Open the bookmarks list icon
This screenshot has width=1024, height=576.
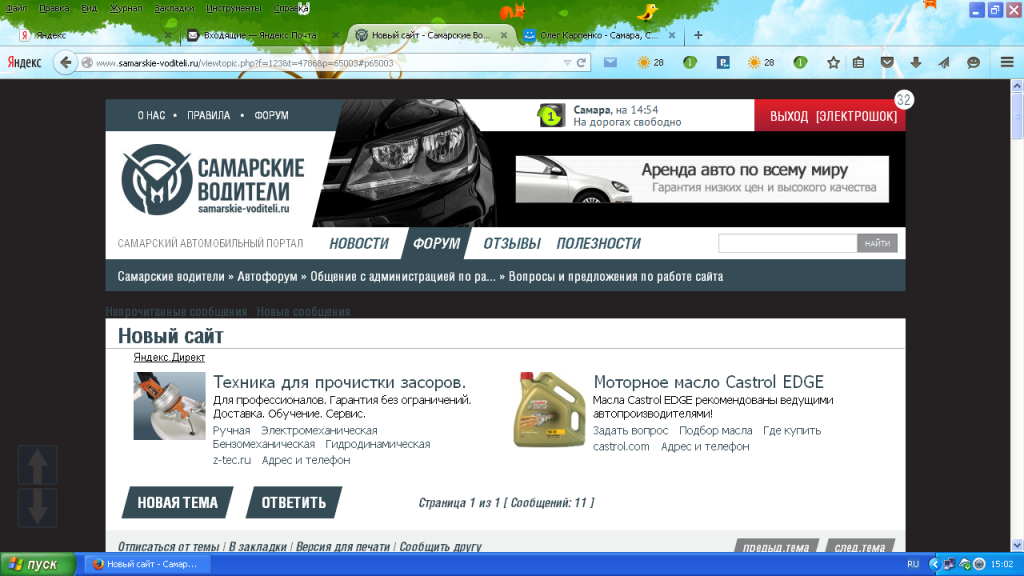tap(858, 63)
